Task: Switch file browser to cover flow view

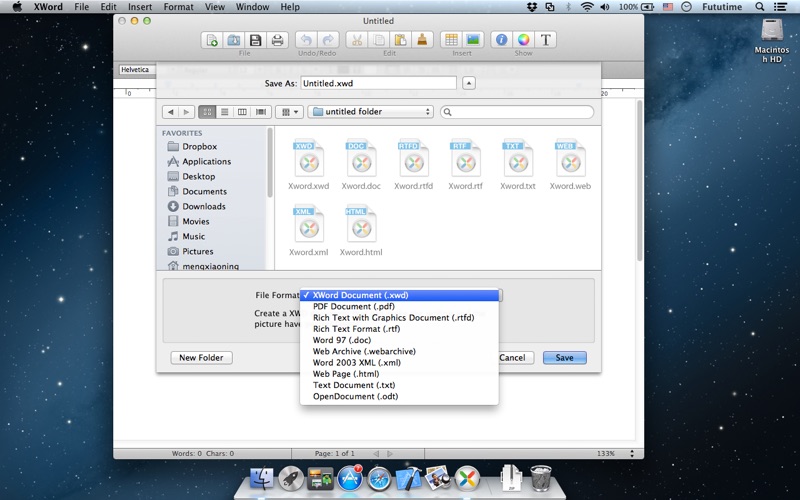Action: (x=261, y=112)
